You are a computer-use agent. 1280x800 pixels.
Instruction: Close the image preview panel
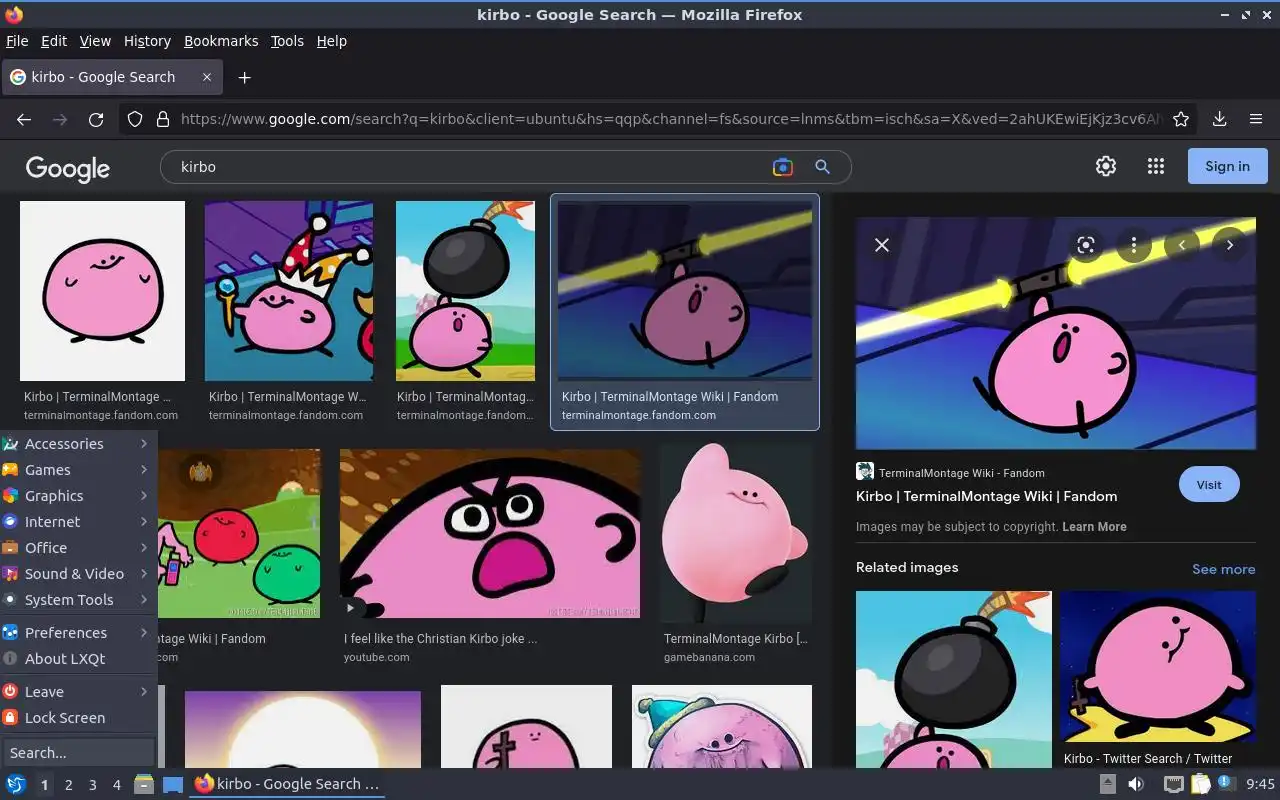pos(882,245)
